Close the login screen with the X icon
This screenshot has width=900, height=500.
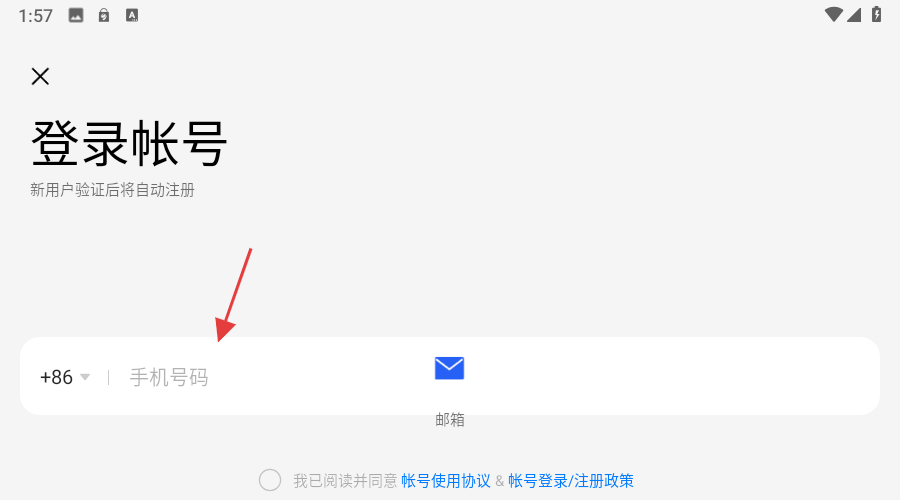pos(40,76)
